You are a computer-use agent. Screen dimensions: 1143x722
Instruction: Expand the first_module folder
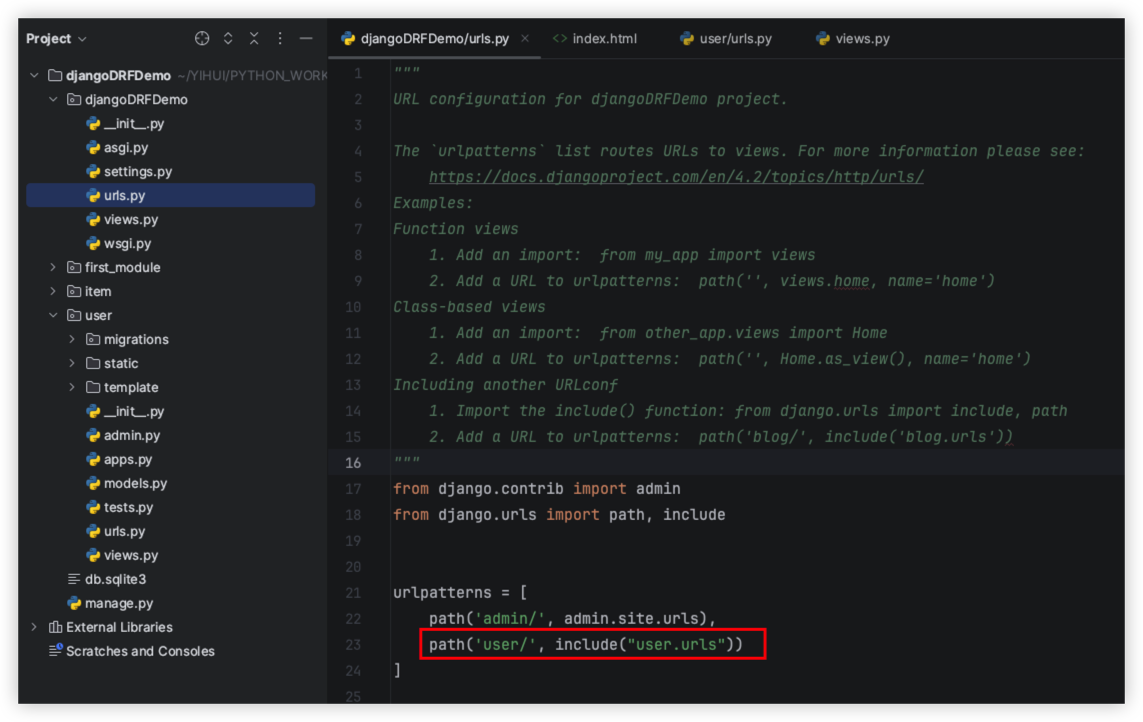point(54,268)
